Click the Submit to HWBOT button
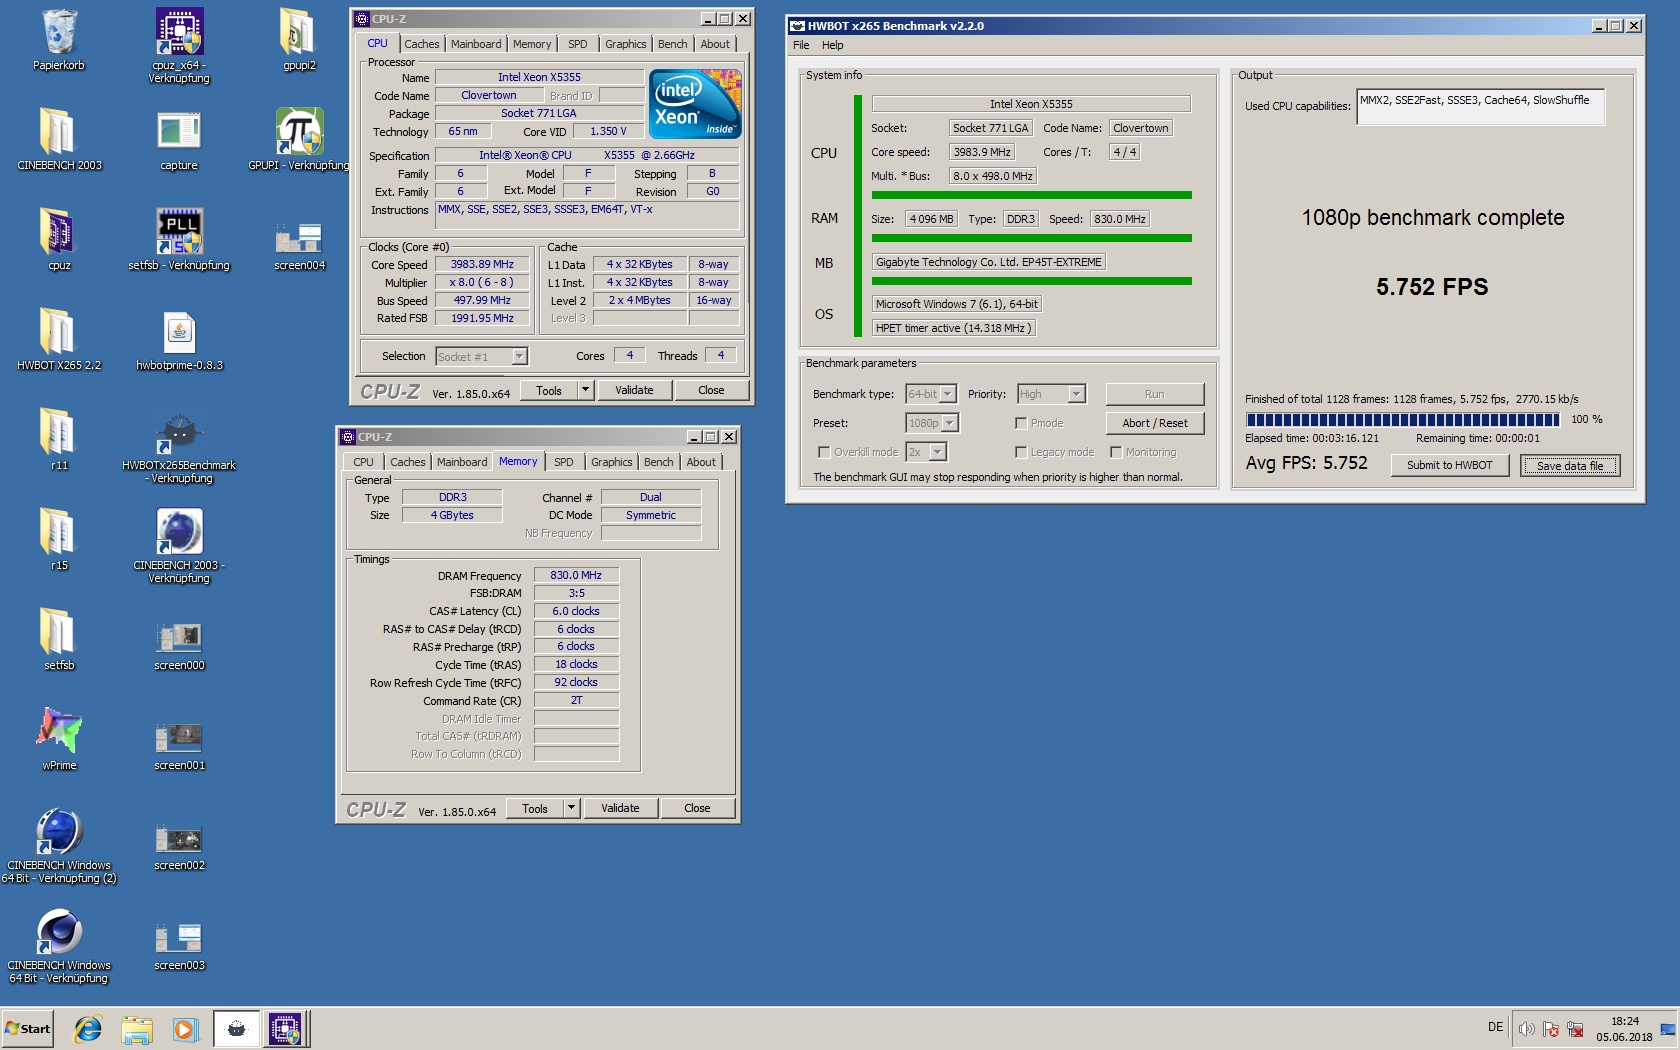 coord(1449,465)
